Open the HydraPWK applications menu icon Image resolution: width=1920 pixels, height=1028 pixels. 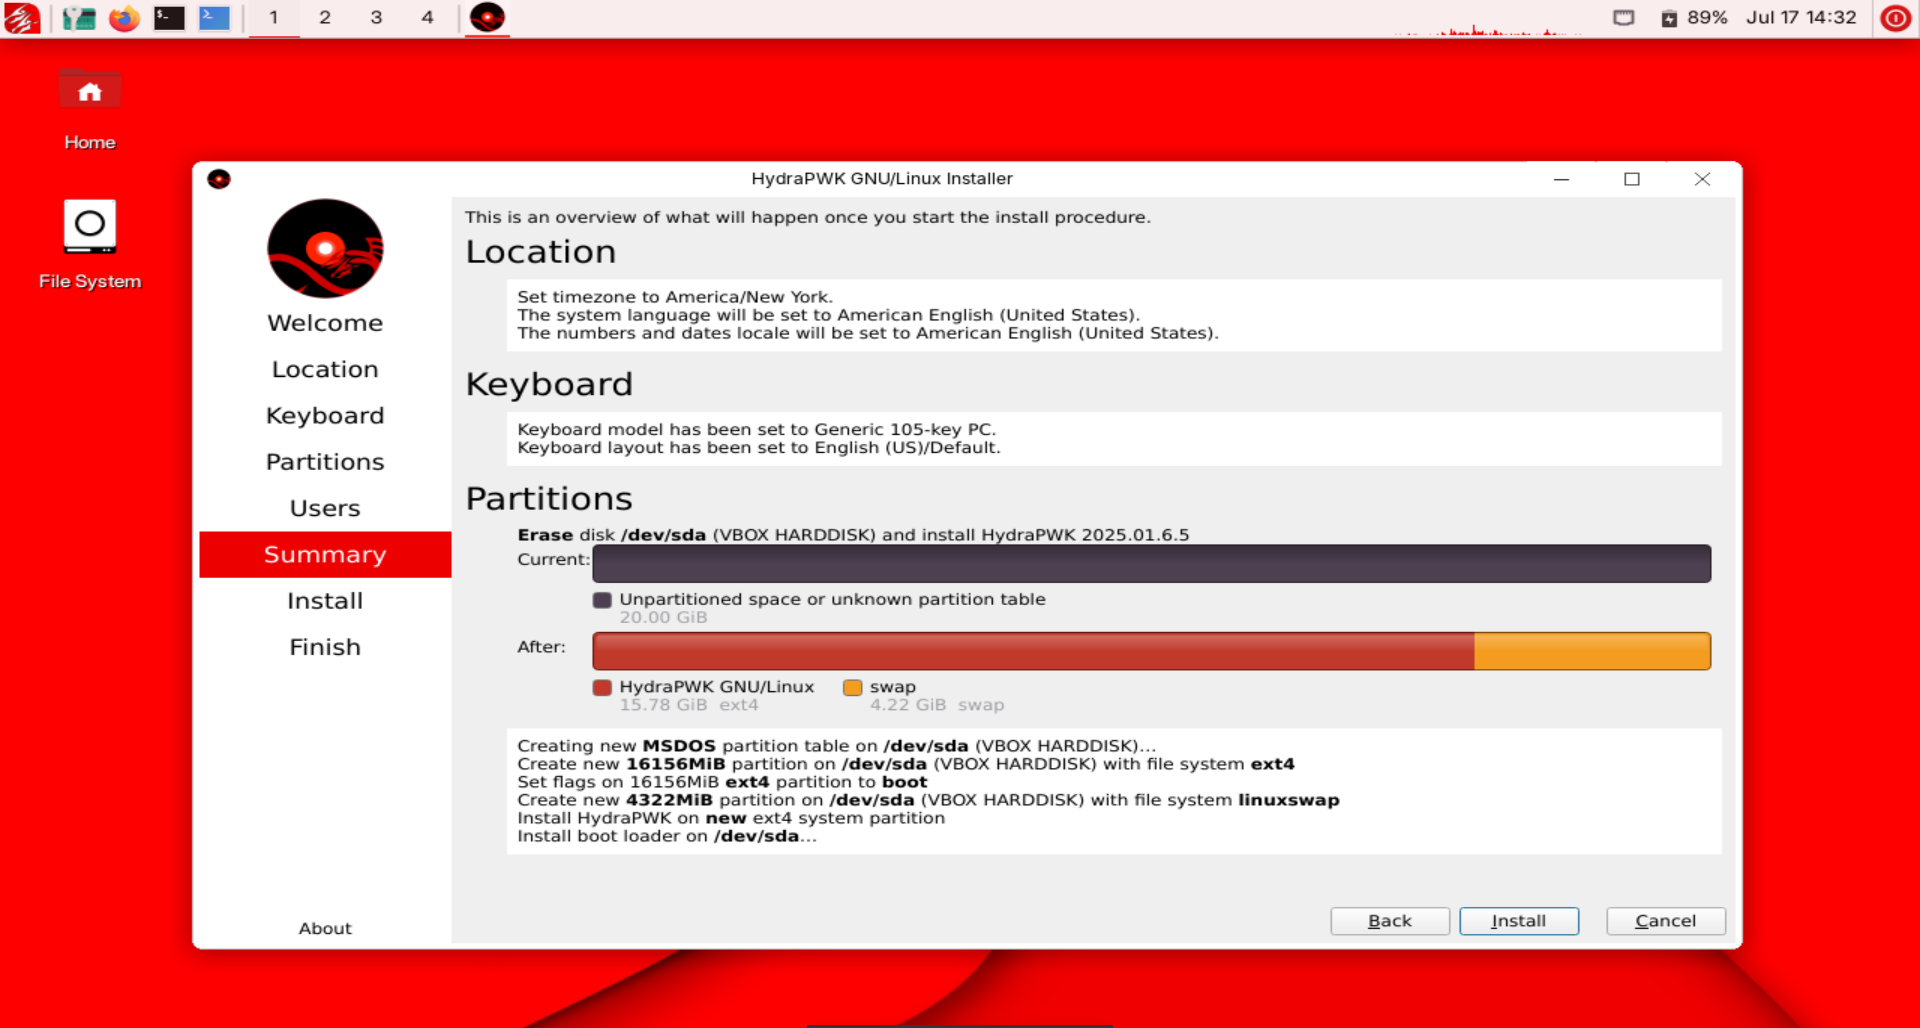pos(22,18)
